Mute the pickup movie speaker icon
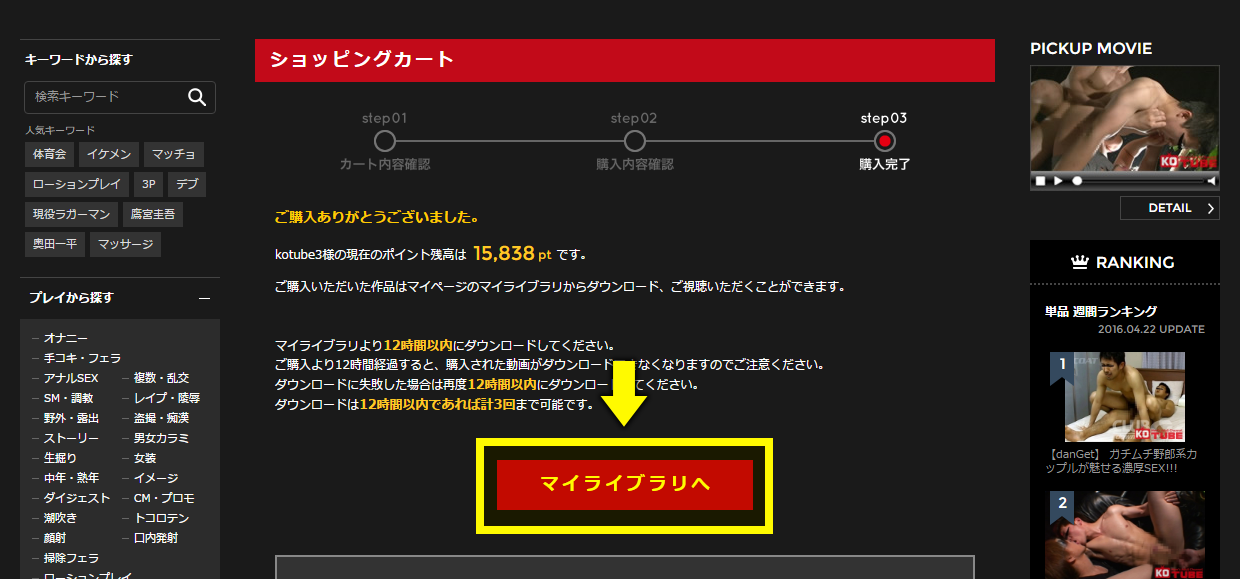 point(1211,181)
